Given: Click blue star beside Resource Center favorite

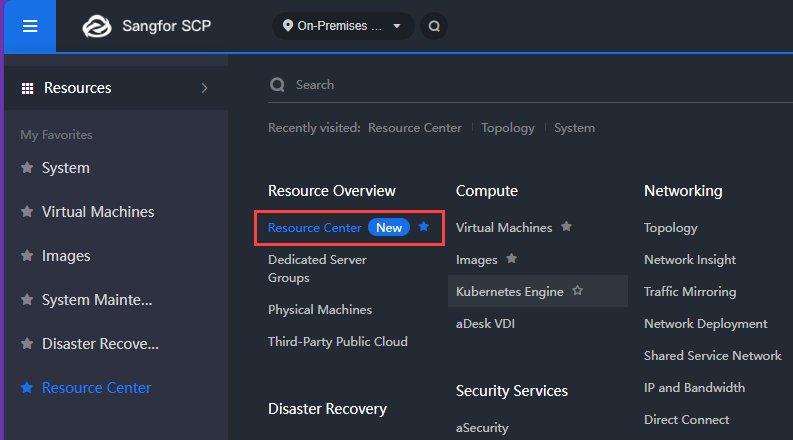Looking at the screenshot, I should click(x=27, y=387).
